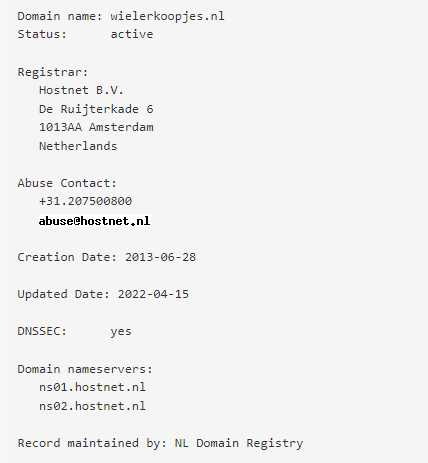Viewport: 428px width, 463px height.
Task: Click the Netherlands country line
Action: (78, 146)
